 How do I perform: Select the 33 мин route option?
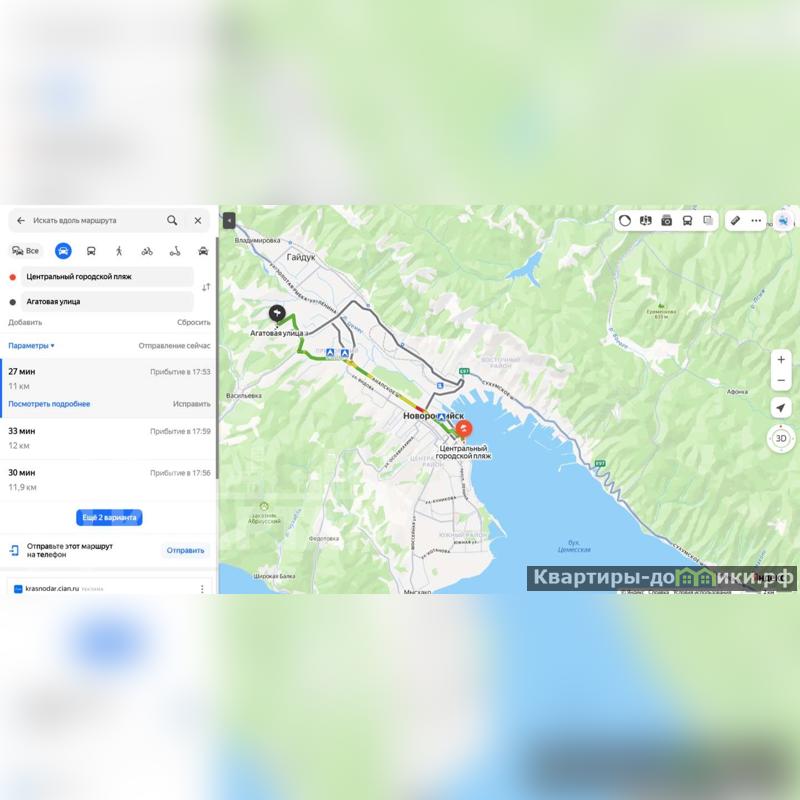click(108, 438)
